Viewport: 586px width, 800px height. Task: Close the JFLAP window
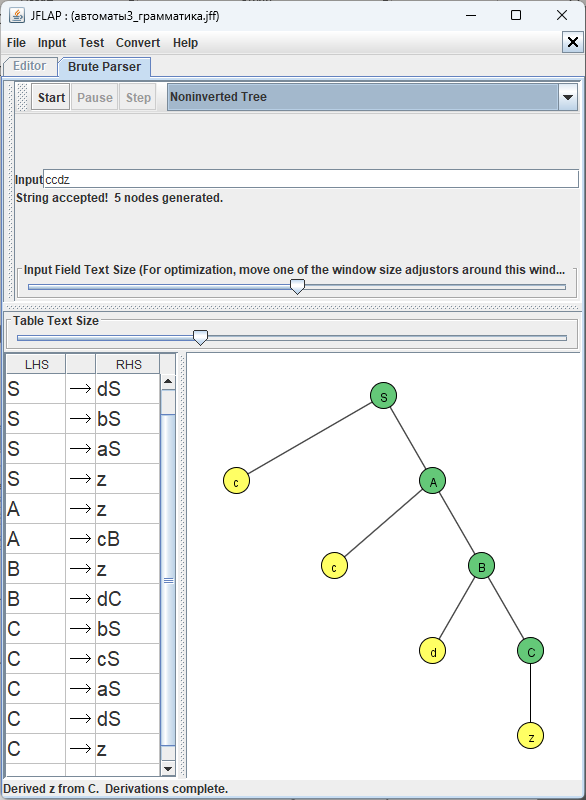[562, 15]
